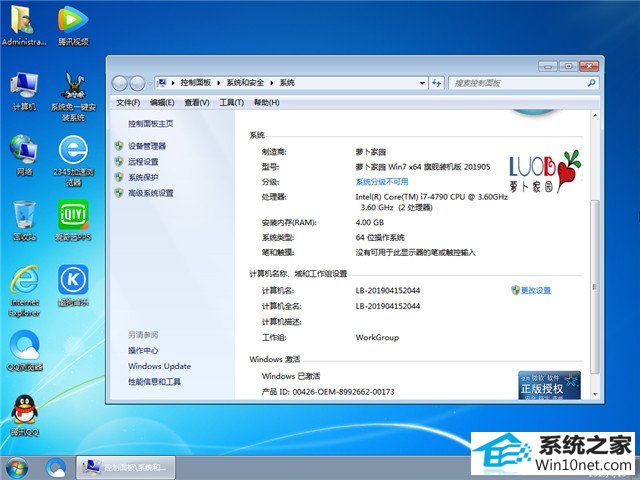Click the 系统分级不可用 rating link

pyautogui.click(x=382, y=182)
